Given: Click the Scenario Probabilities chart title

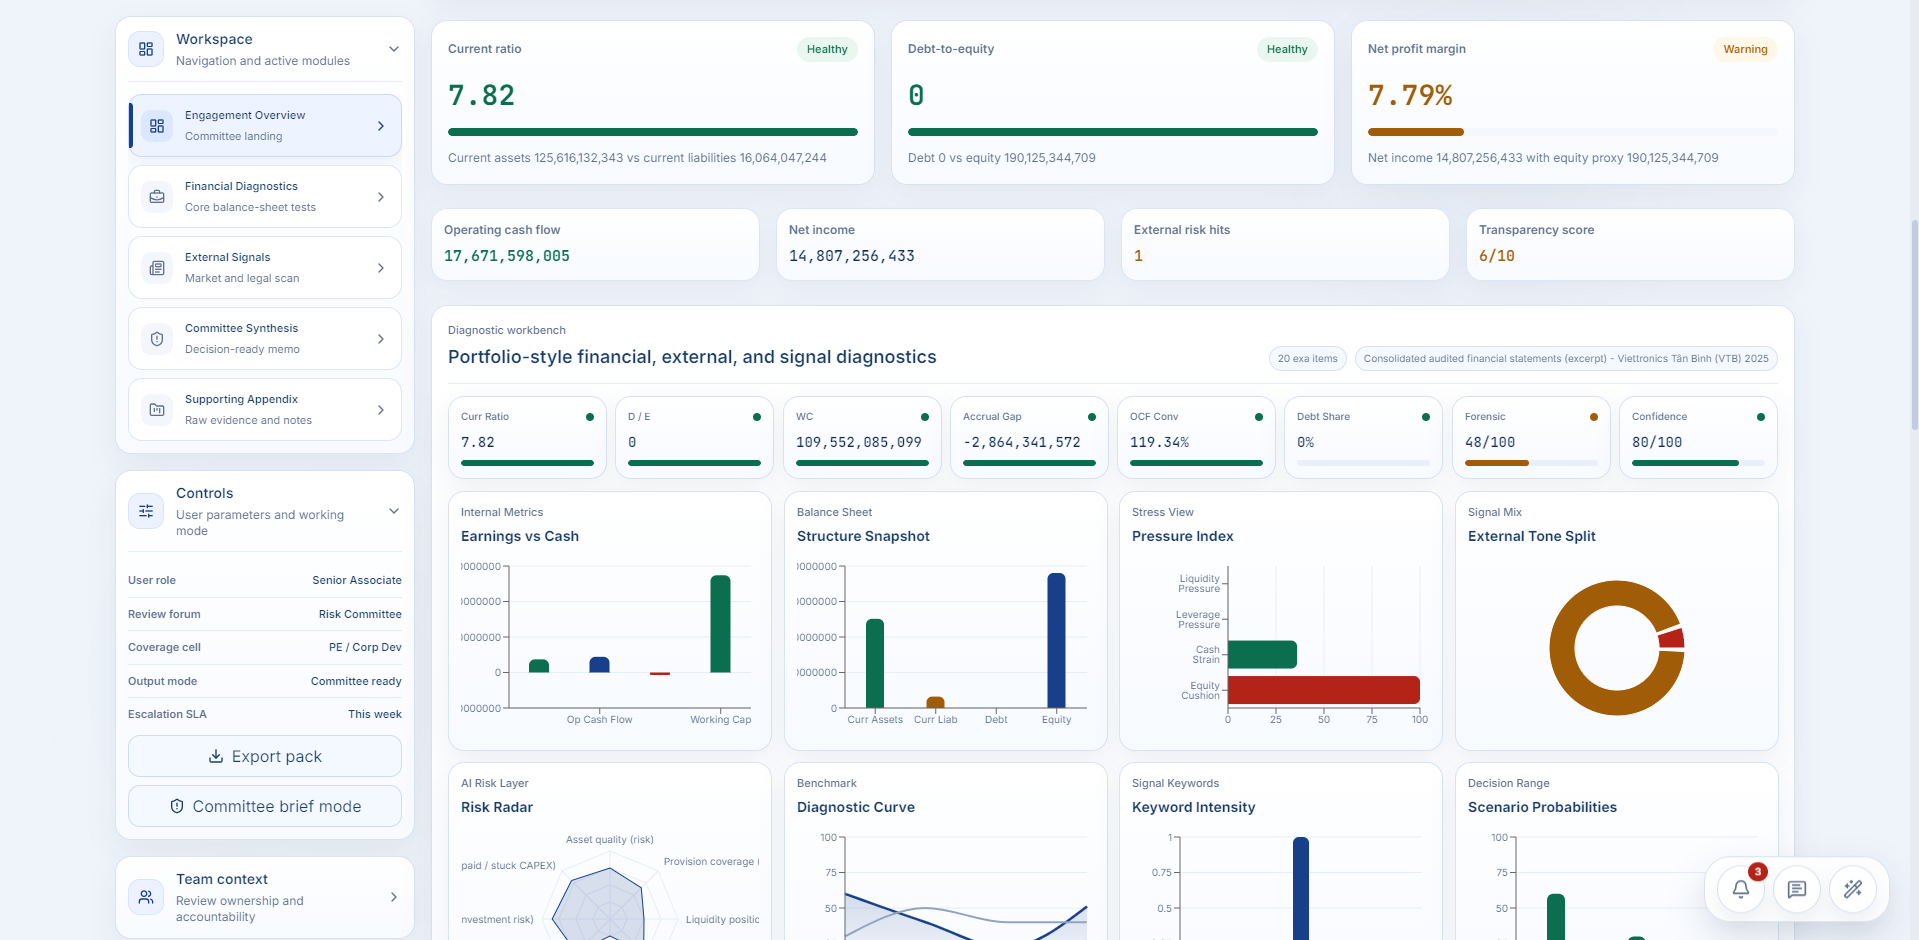Looking at the screenshot, I should 1542,807.
